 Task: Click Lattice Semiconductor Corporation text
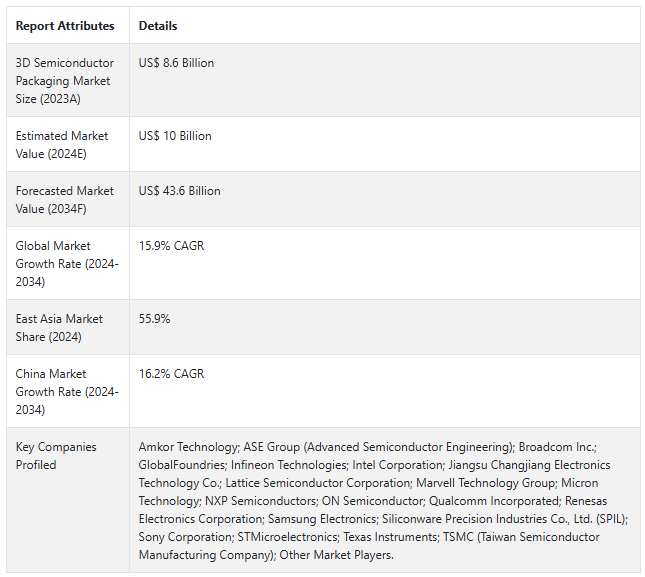(x=318, y=483)
